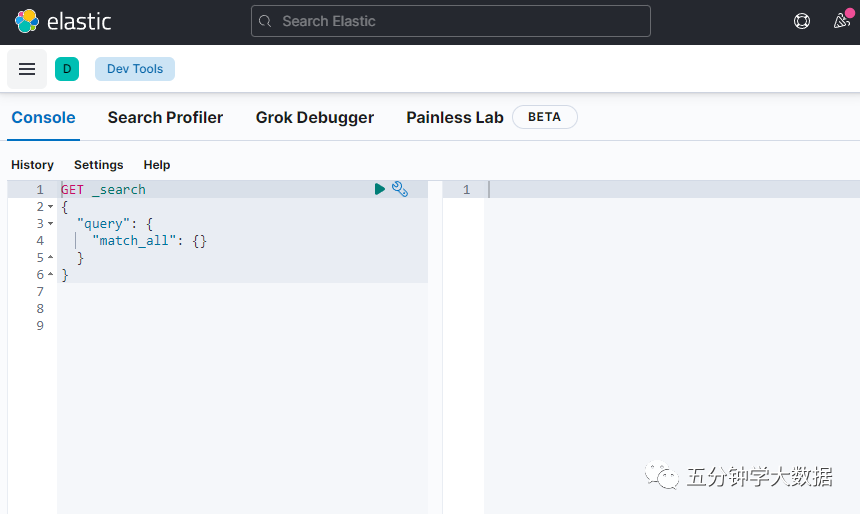
Task: Open the History menu
Action: 32,165
